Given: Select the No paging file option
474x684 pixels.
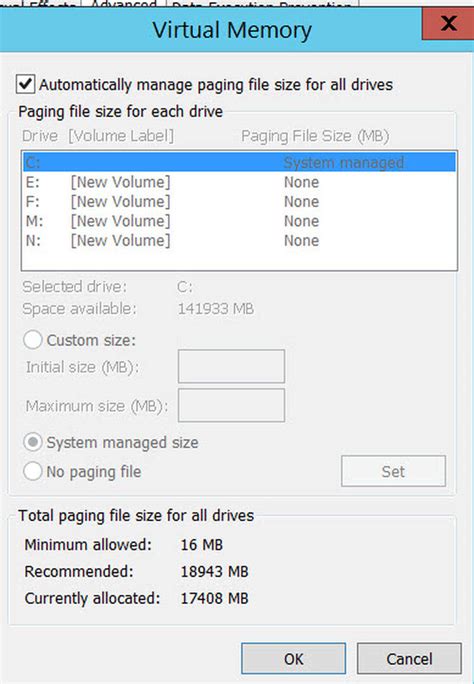Looking at the screenshot, I should [x=33, y=472].
